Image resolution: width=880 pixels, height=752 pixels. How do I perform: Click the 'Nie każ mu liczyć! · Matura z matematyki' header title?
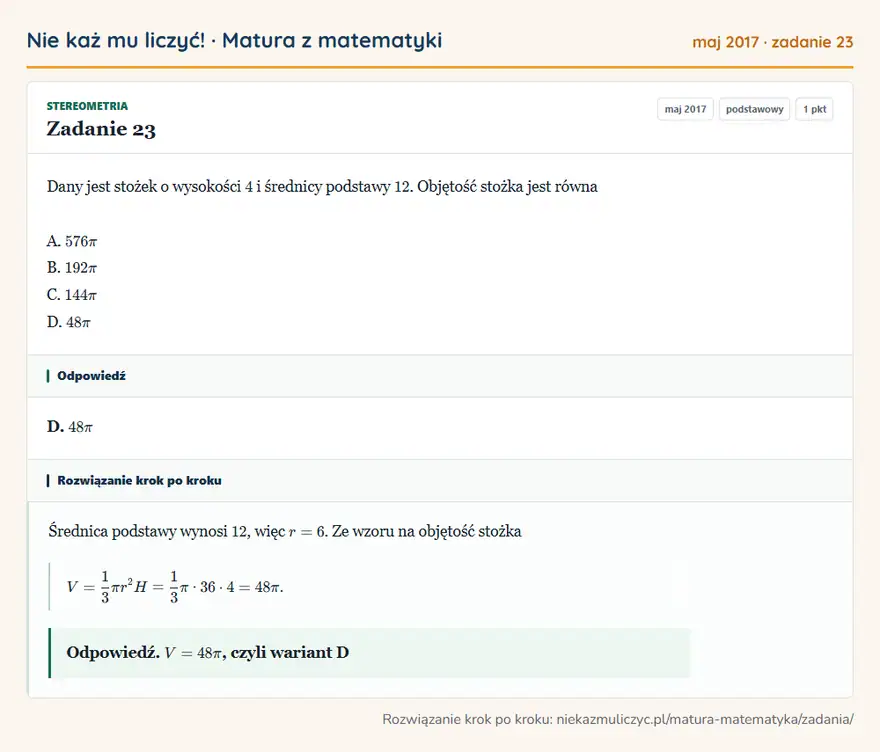[234, 41]
